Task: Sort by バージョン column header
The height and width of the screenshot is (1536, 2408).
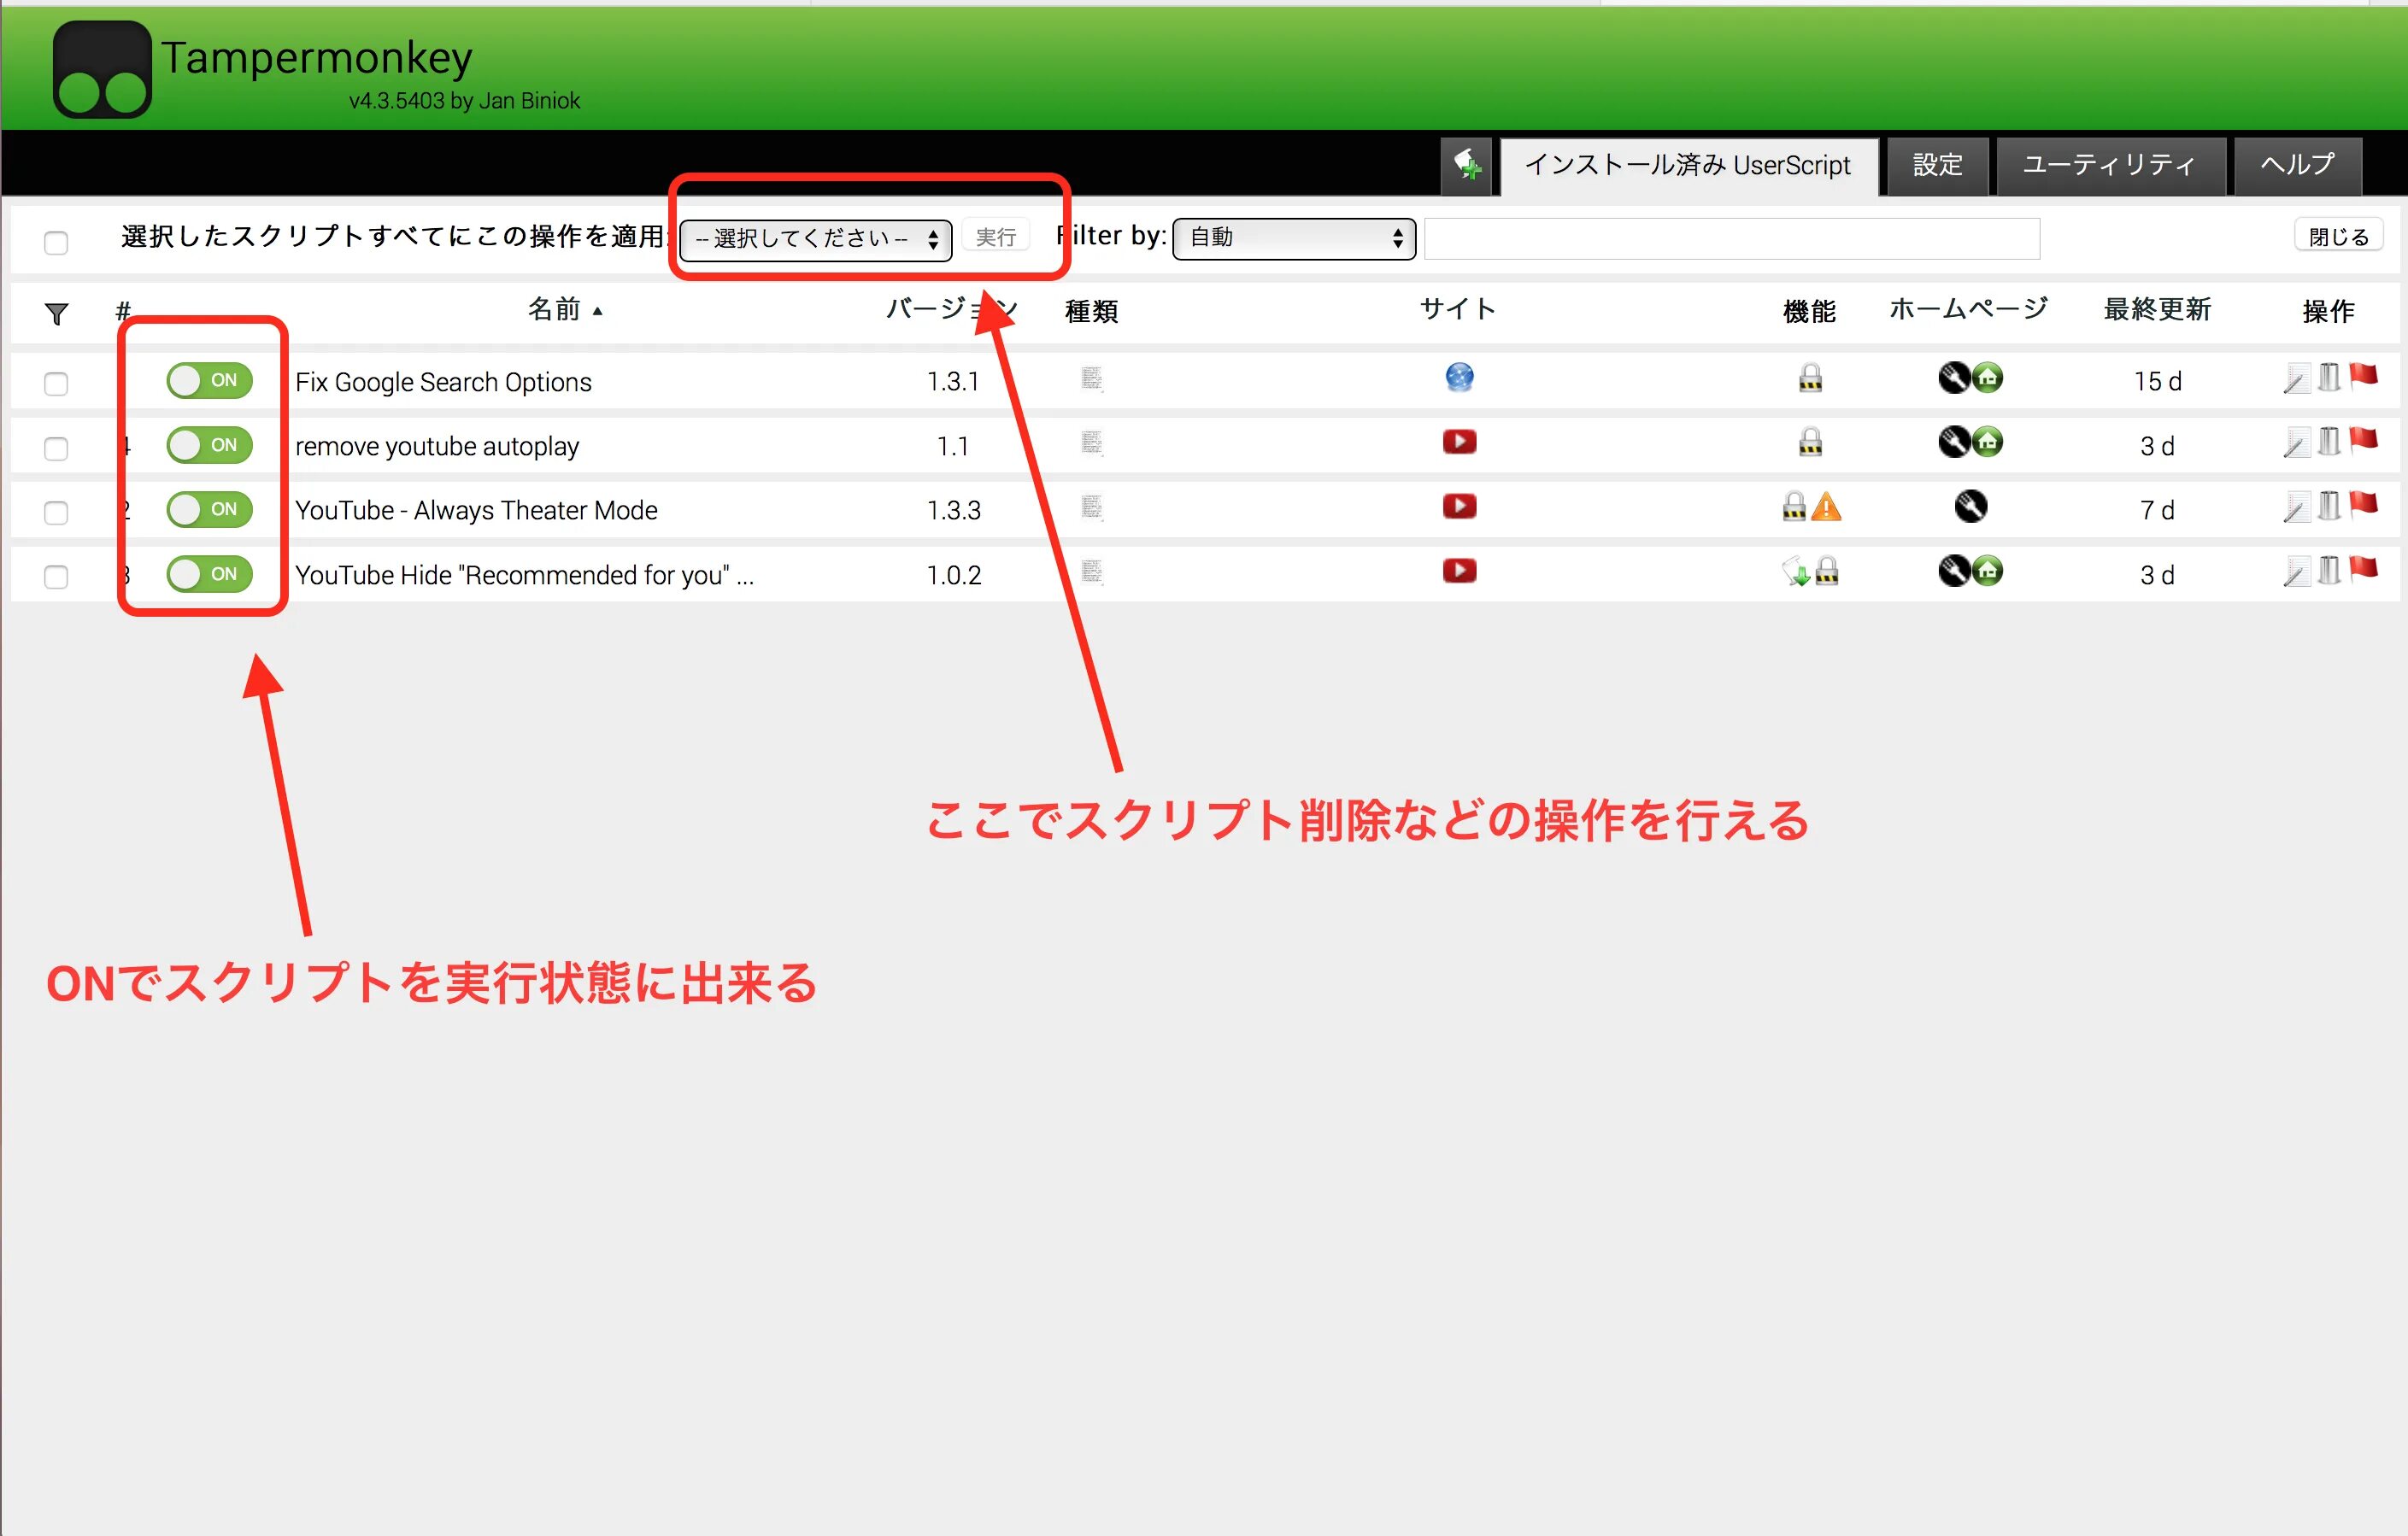Action: (x=952, y=310)
